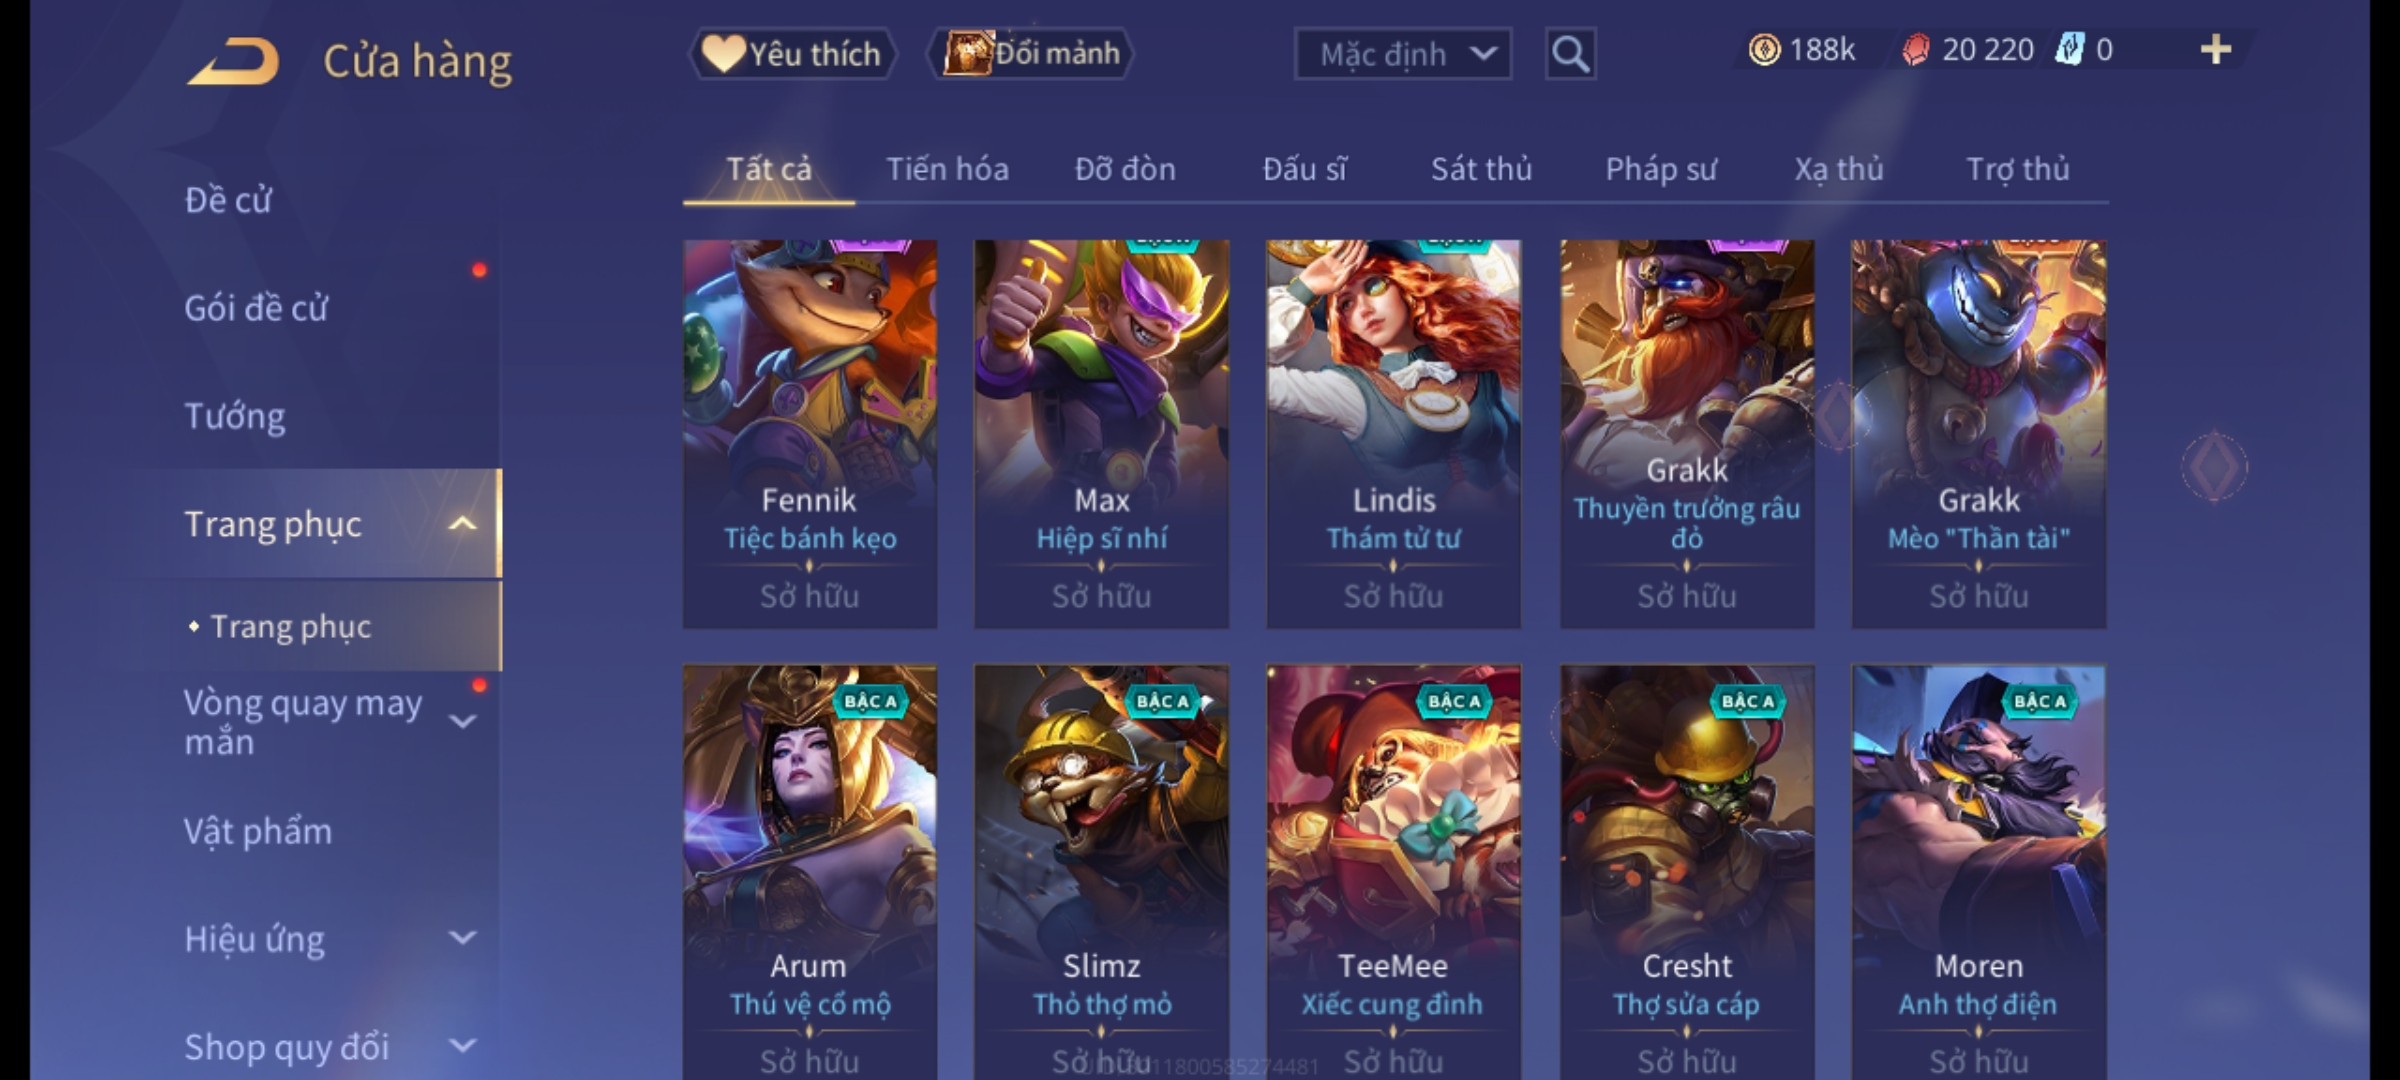The width and height of the screenshot is (2400, 1080).
Task: Collapse the Trang phục sidebar section
Action: pyautogui.click(x=462, y=523)
